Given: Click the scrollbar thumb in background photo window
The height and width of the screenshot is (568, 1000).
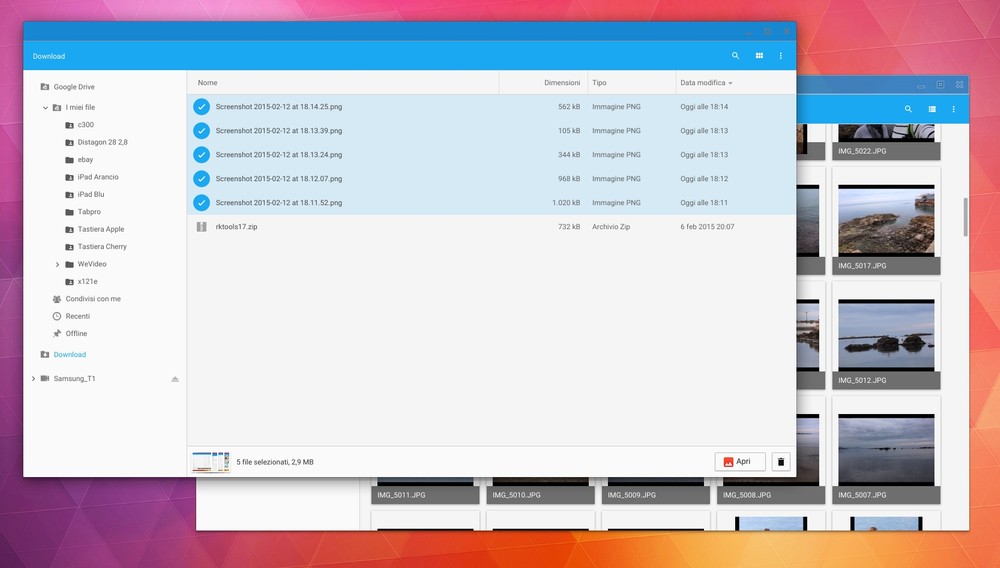Looking at the screenshot, I should coord(966,217).
